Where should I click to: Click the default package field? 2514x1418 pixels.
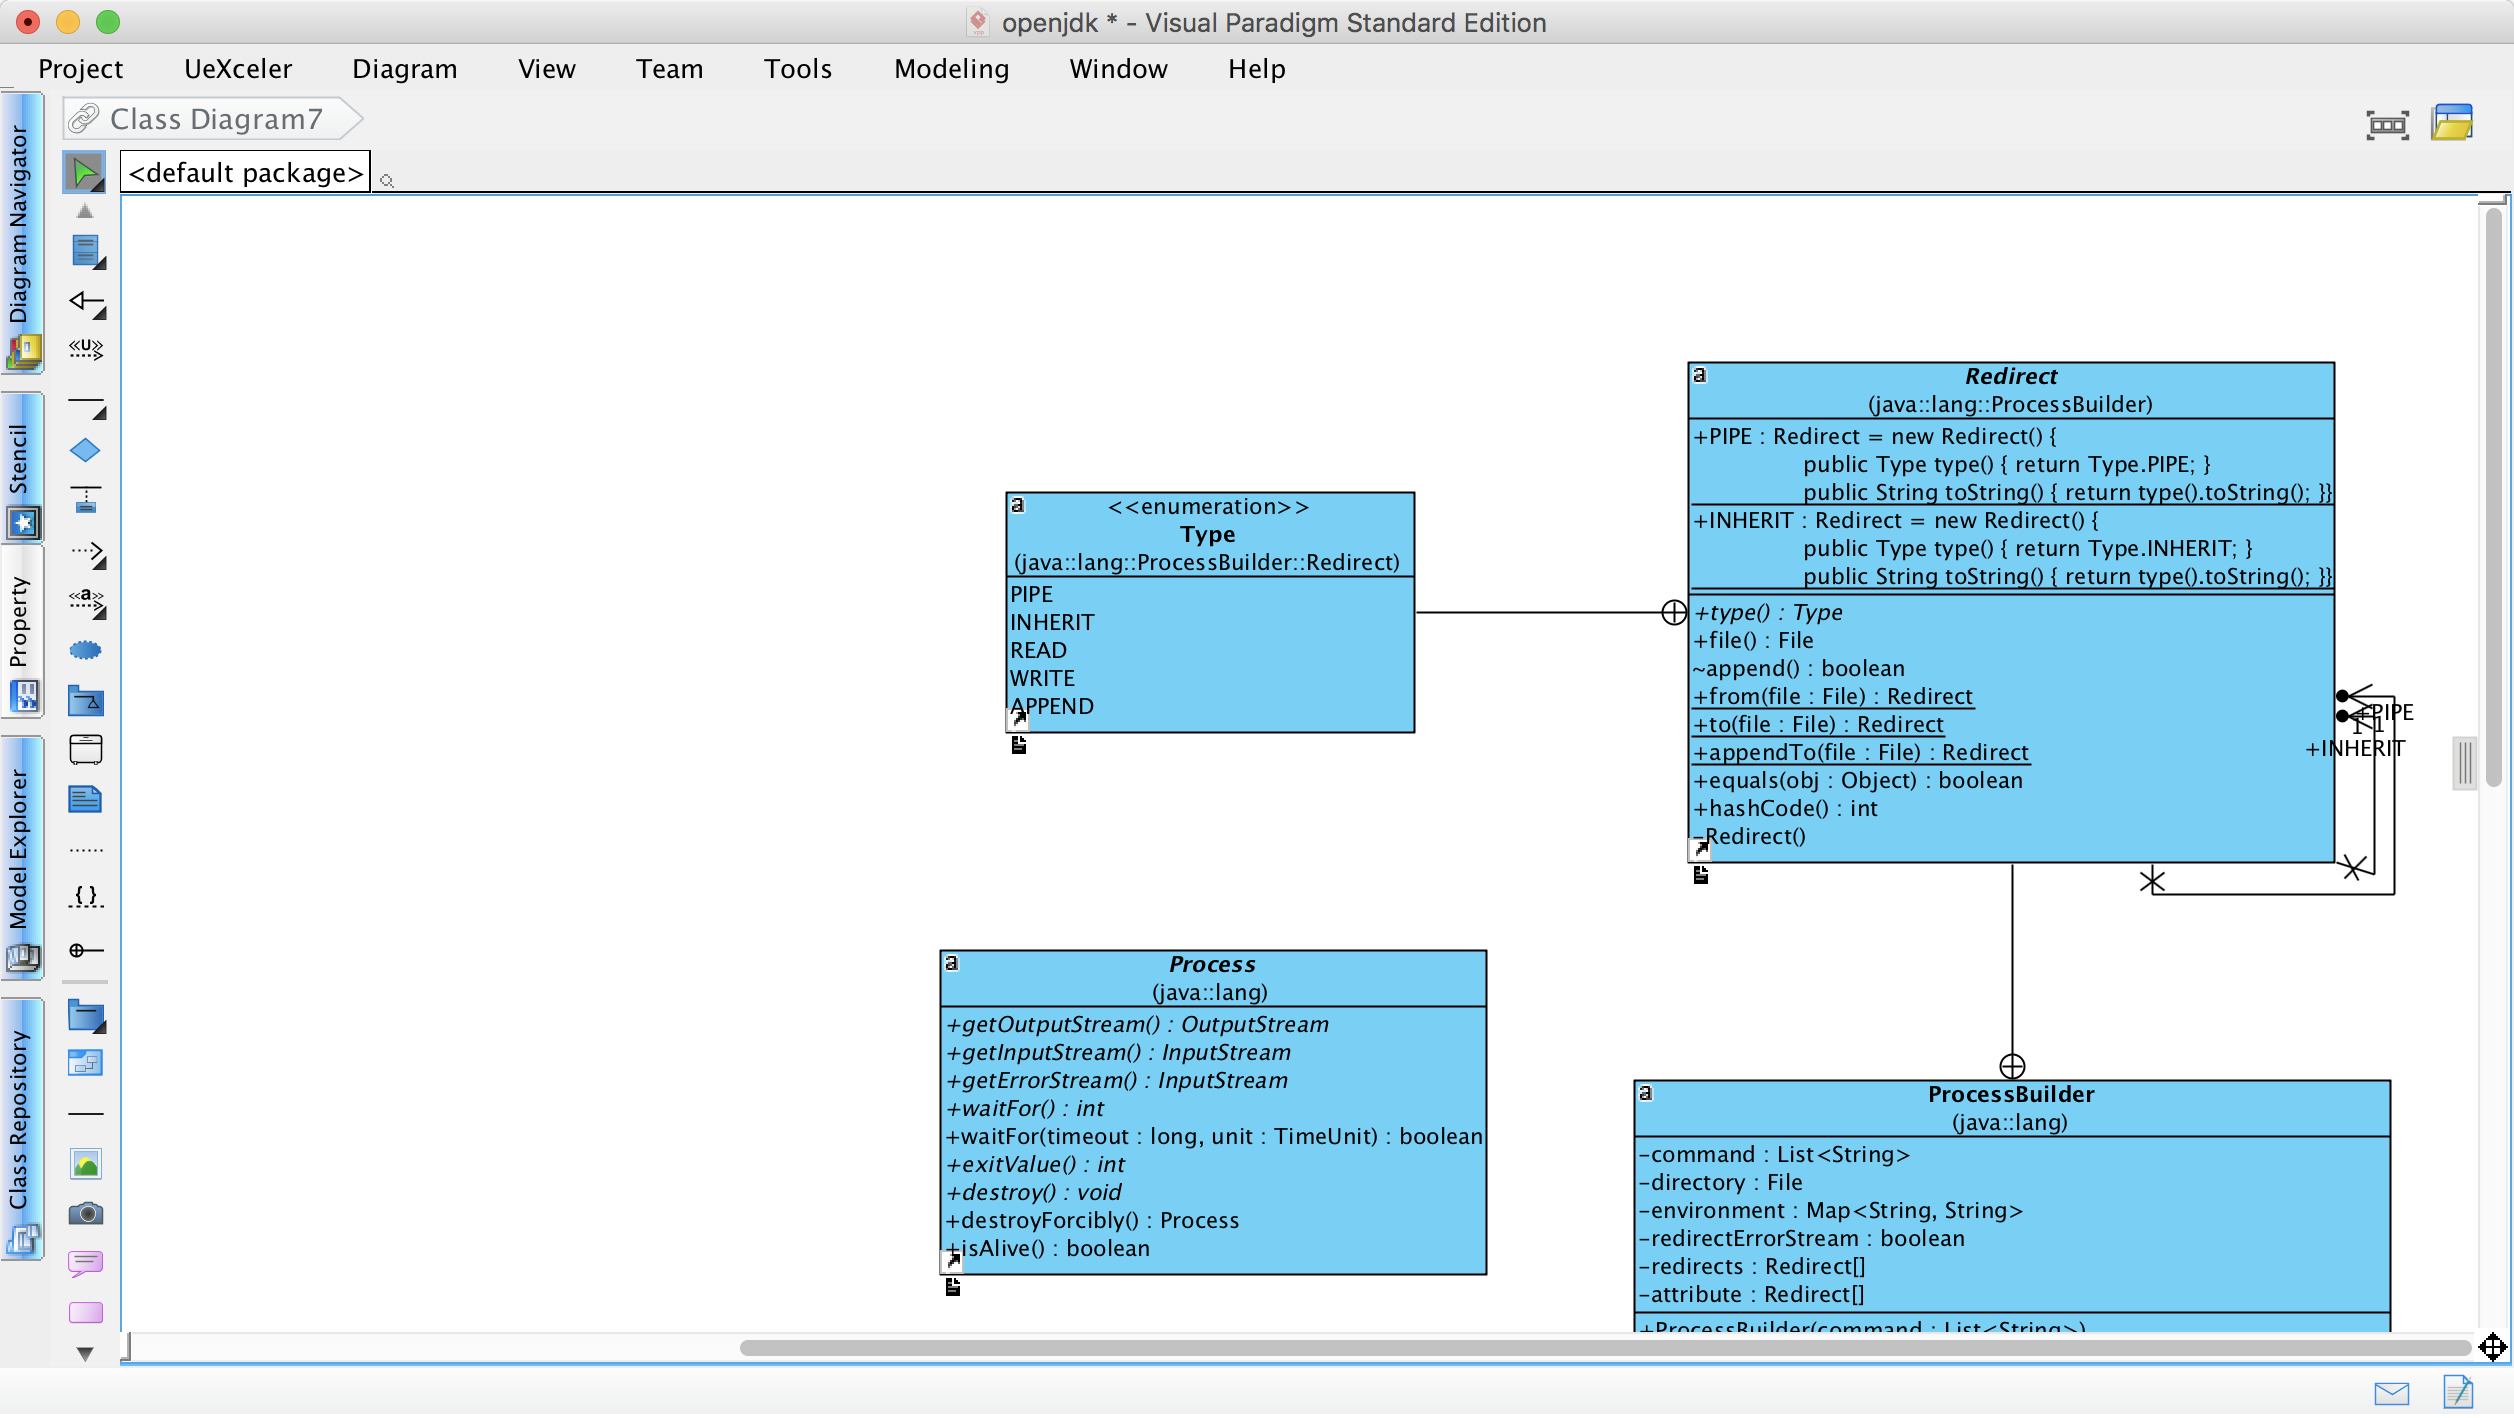245,173
